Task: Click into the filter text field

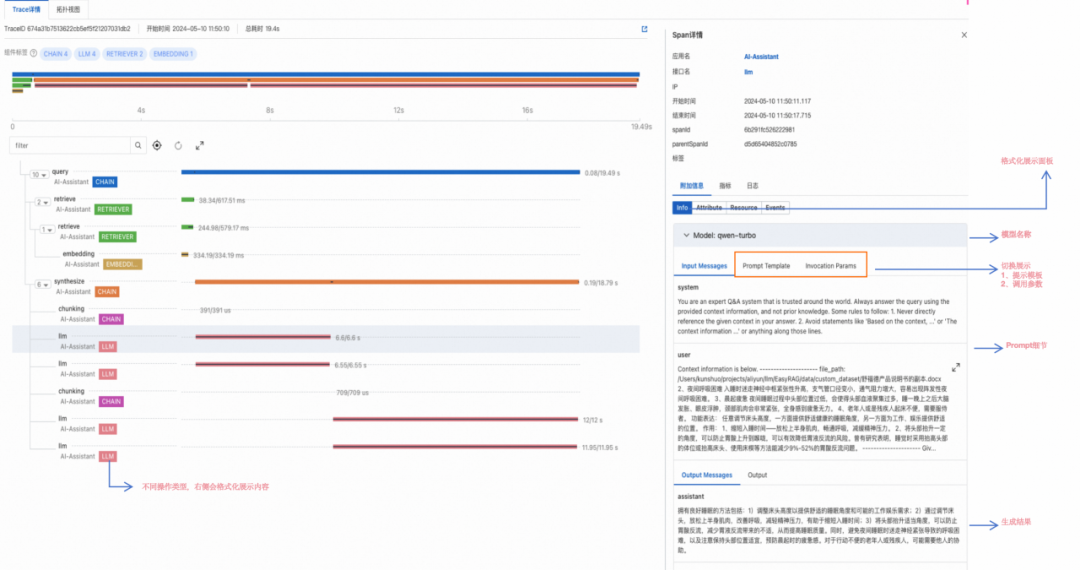Action: point(70,145)
